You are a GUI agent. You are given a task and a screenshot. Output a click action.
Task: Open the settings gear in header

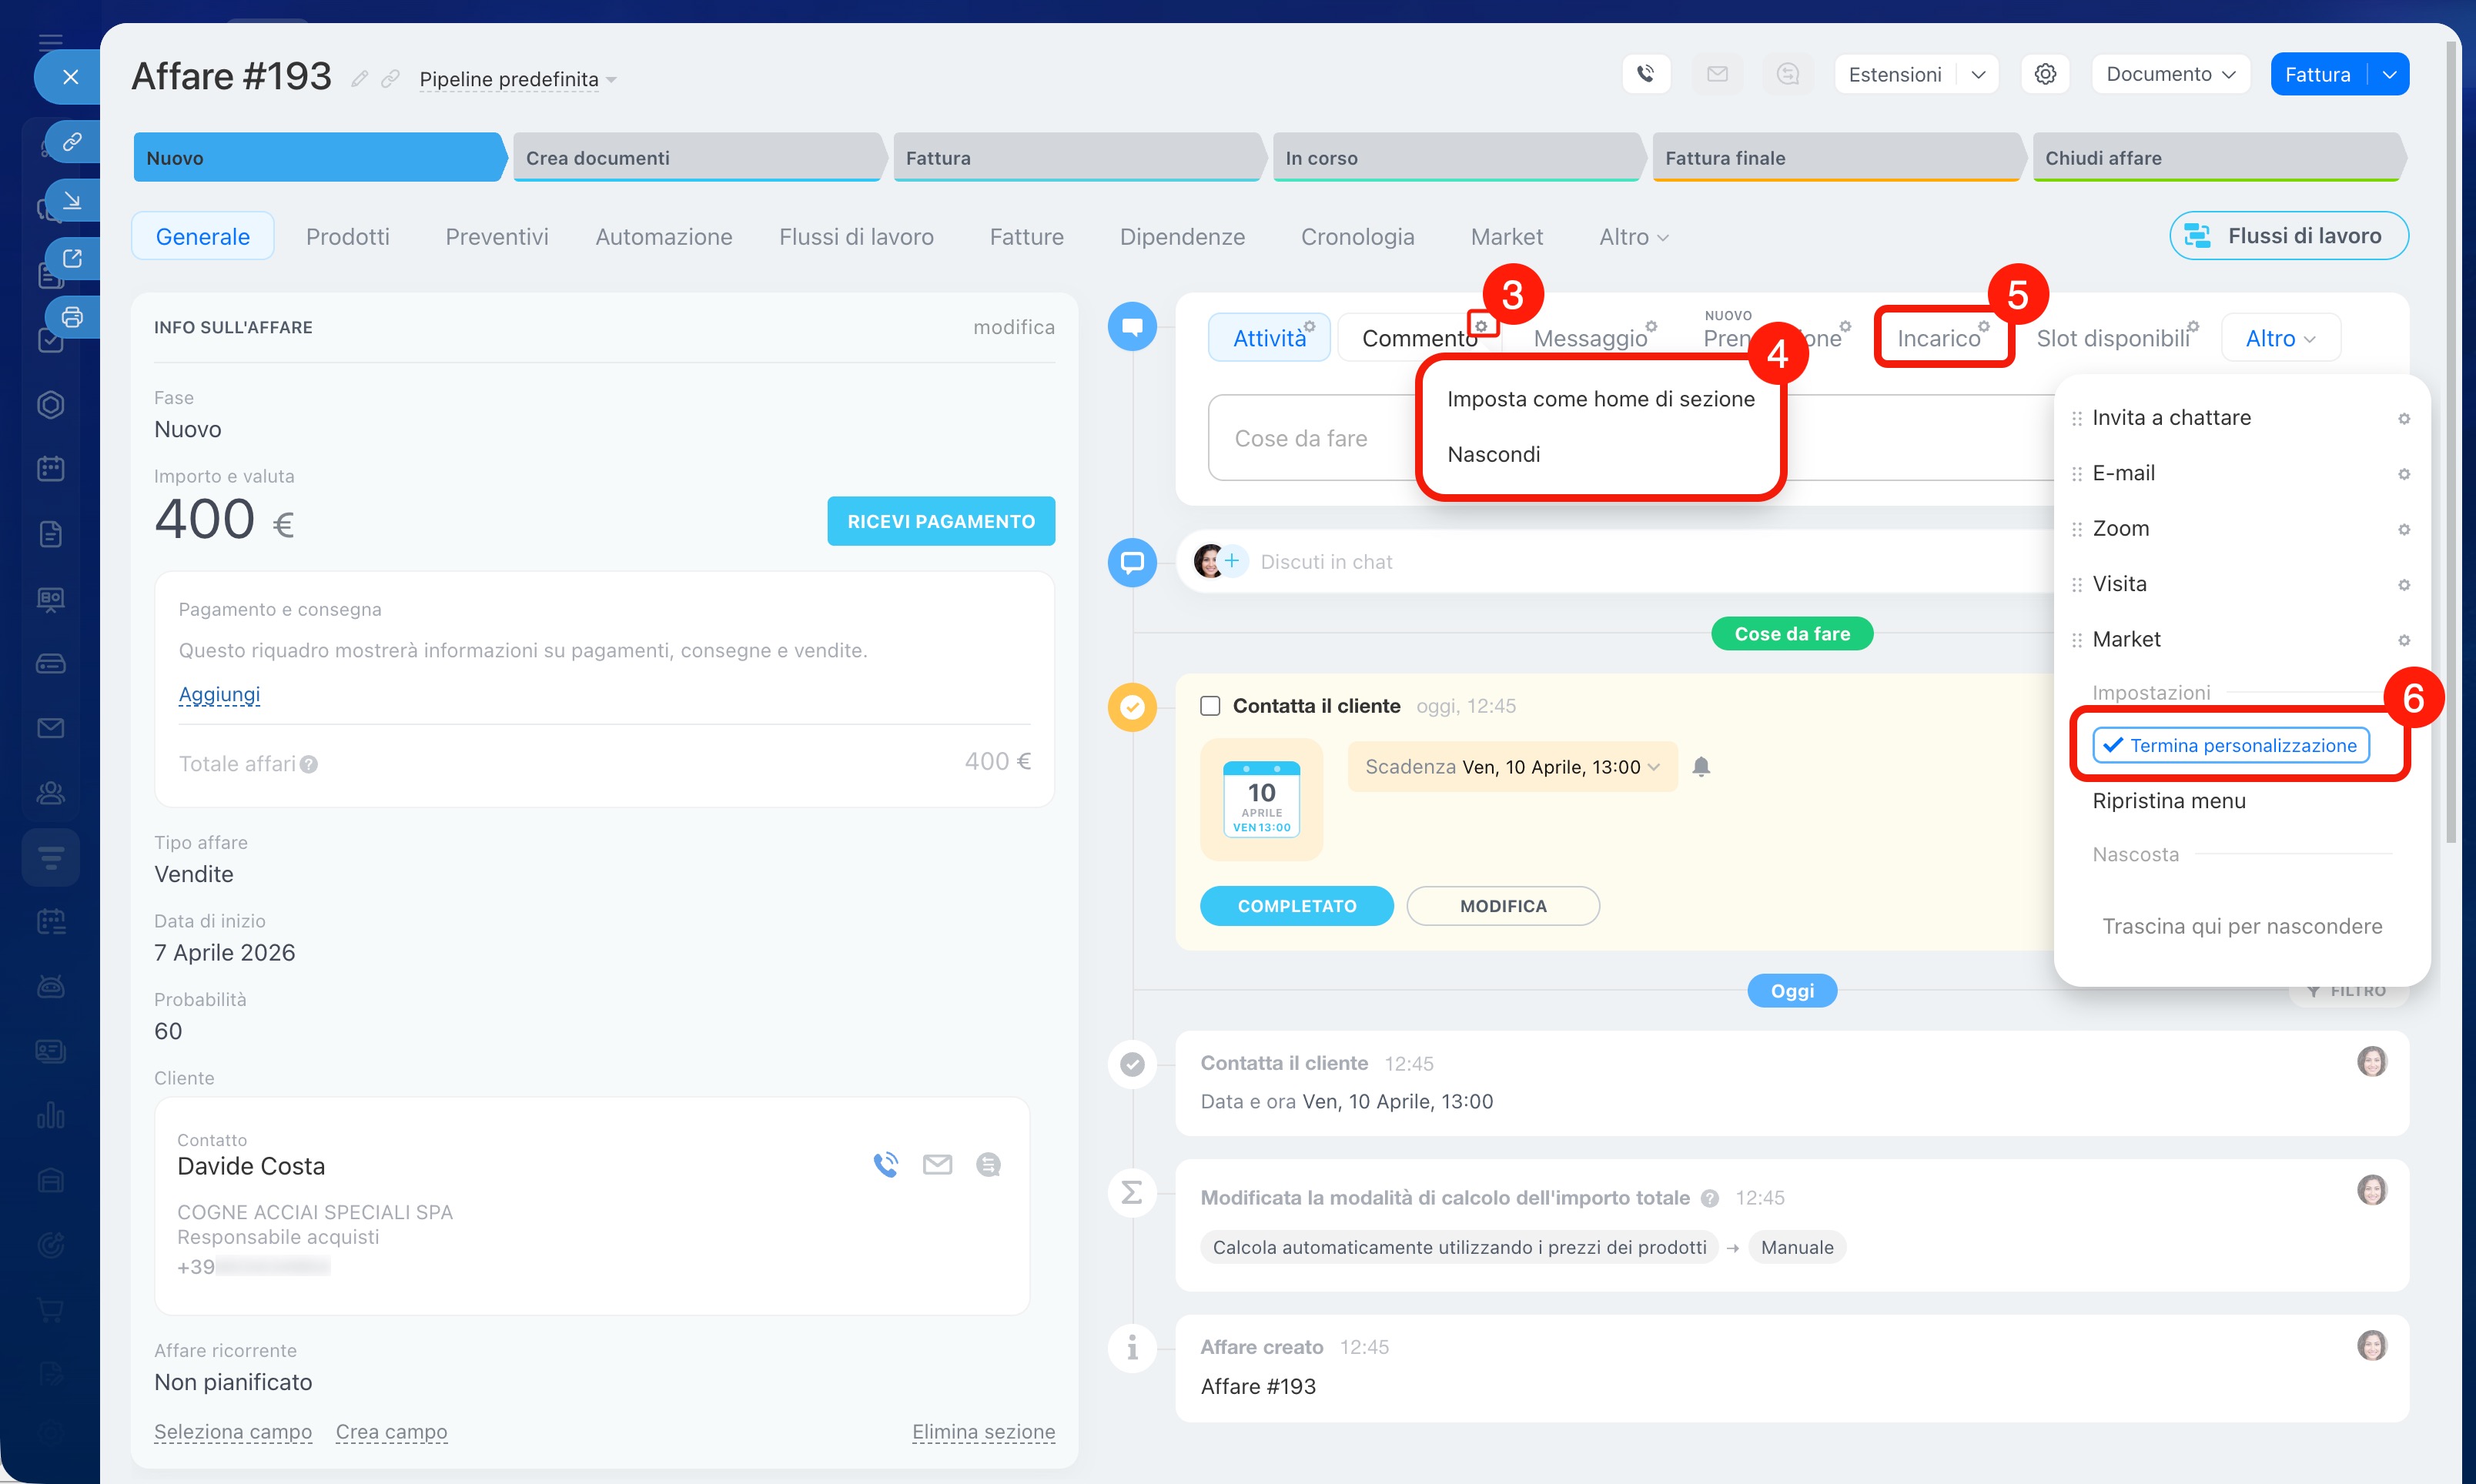(x=2045, y=74)
